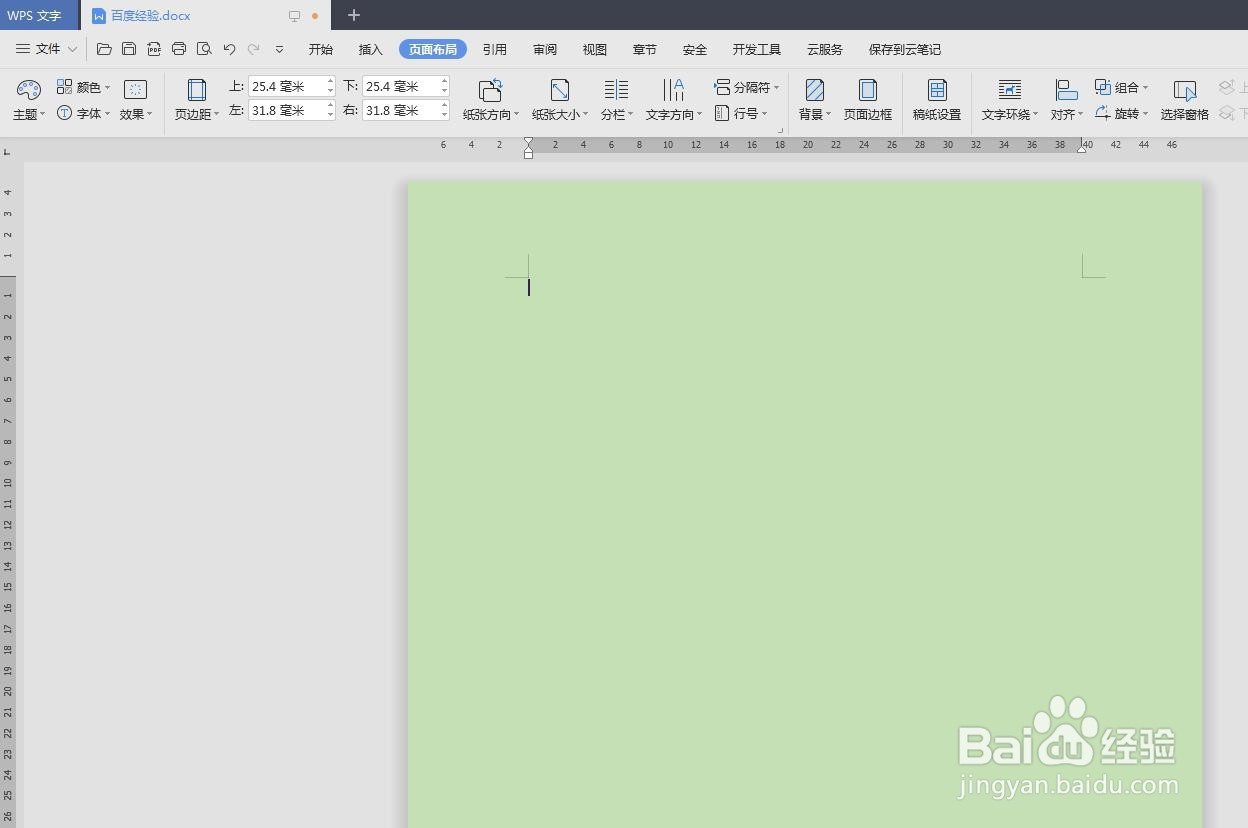The width and height of the screenshot is (1248, 828).
Task: Export document to PDF icon
Action: pos(154,49)
